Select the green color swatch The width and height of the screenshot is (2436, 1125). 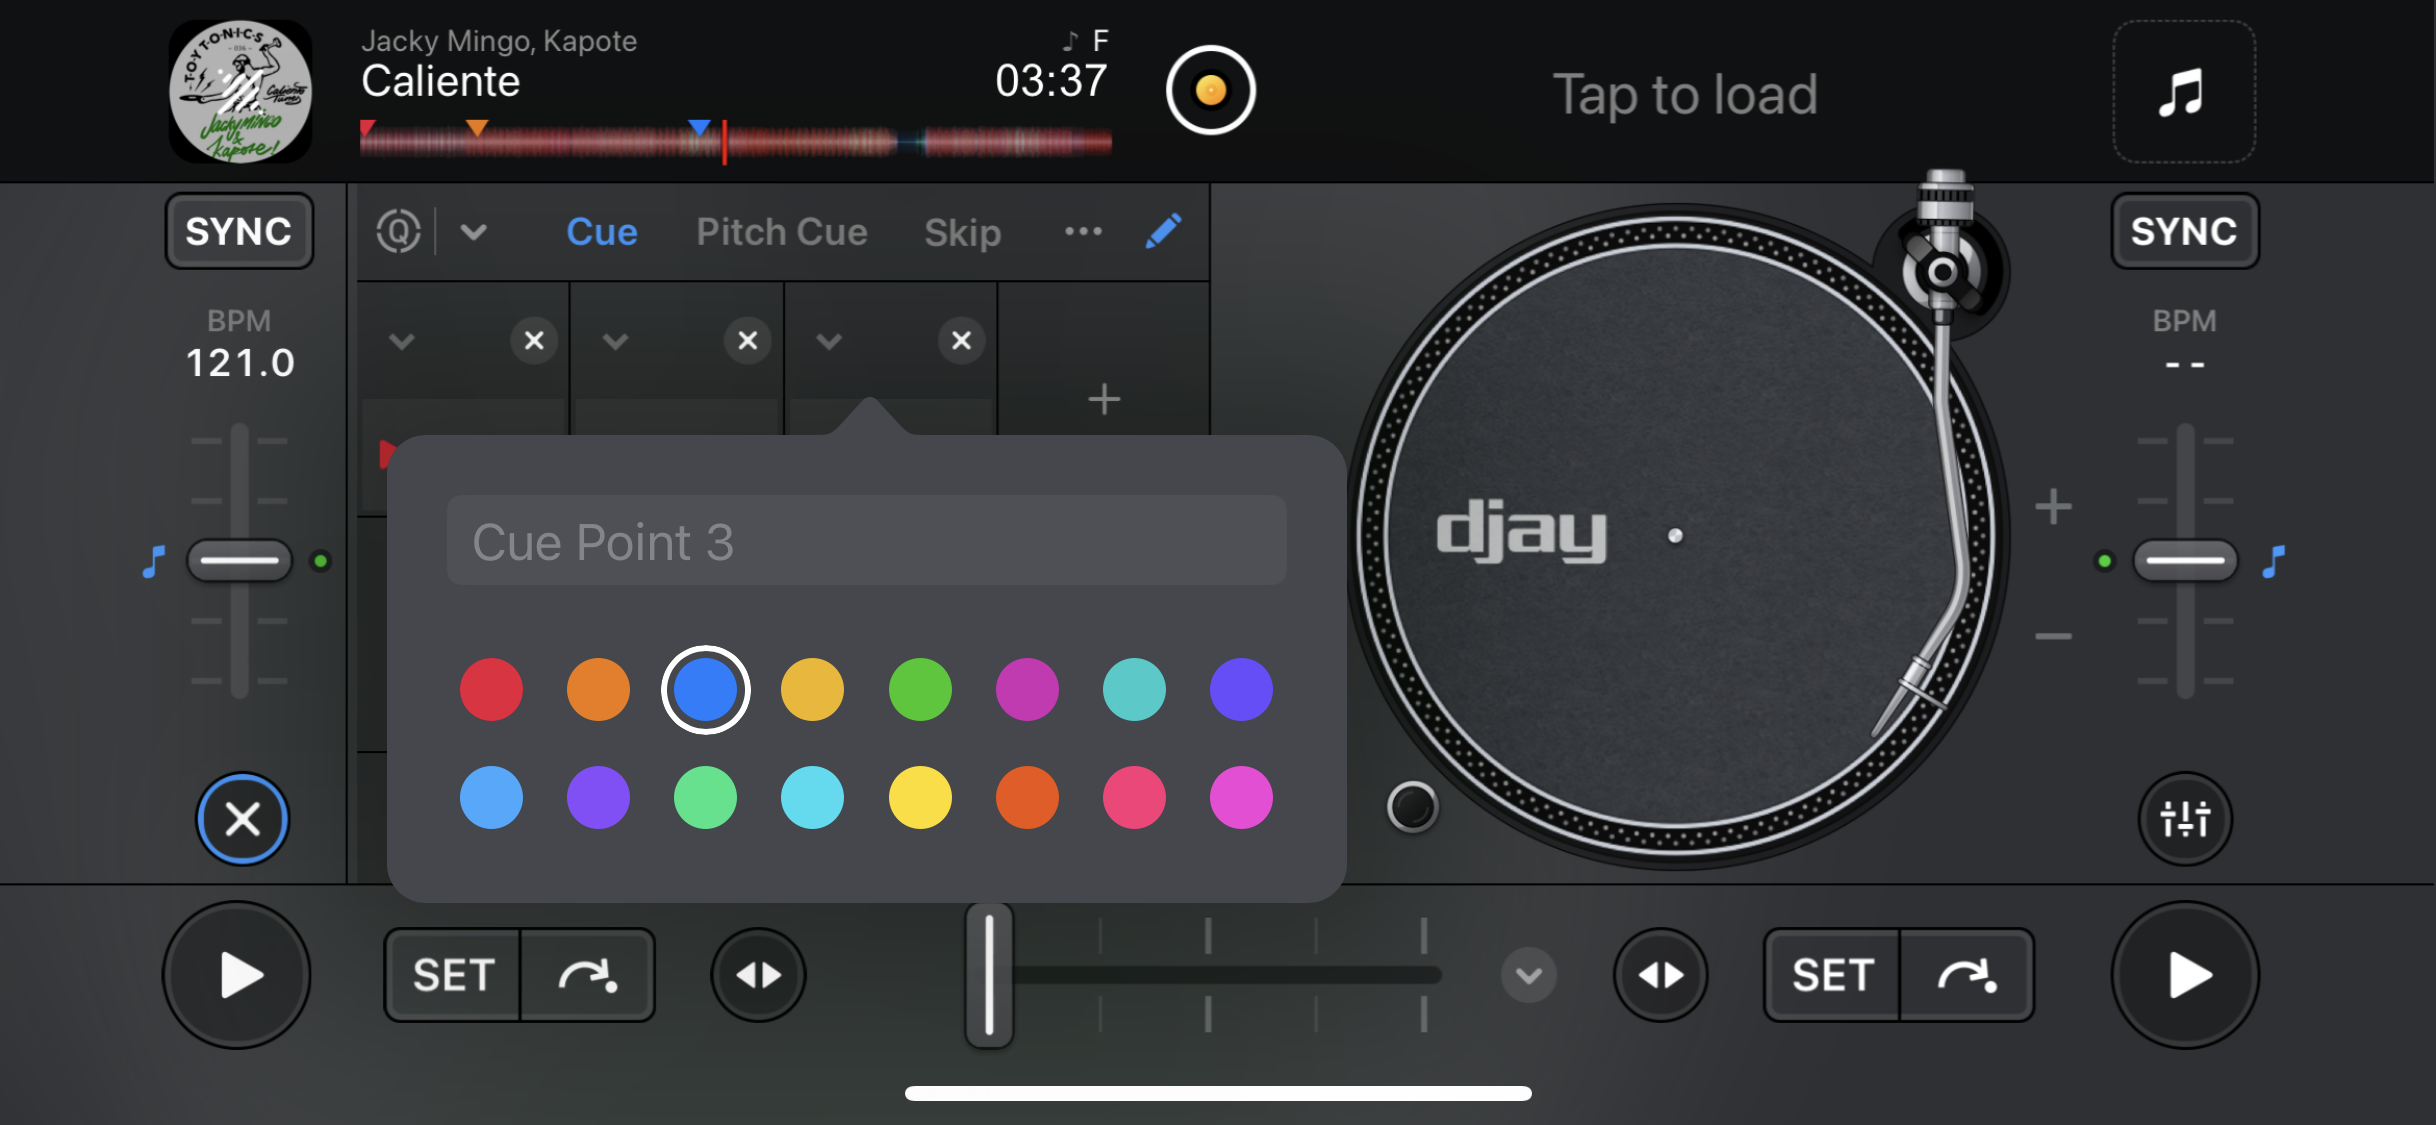pyautogui.click(x=919, y=689)
